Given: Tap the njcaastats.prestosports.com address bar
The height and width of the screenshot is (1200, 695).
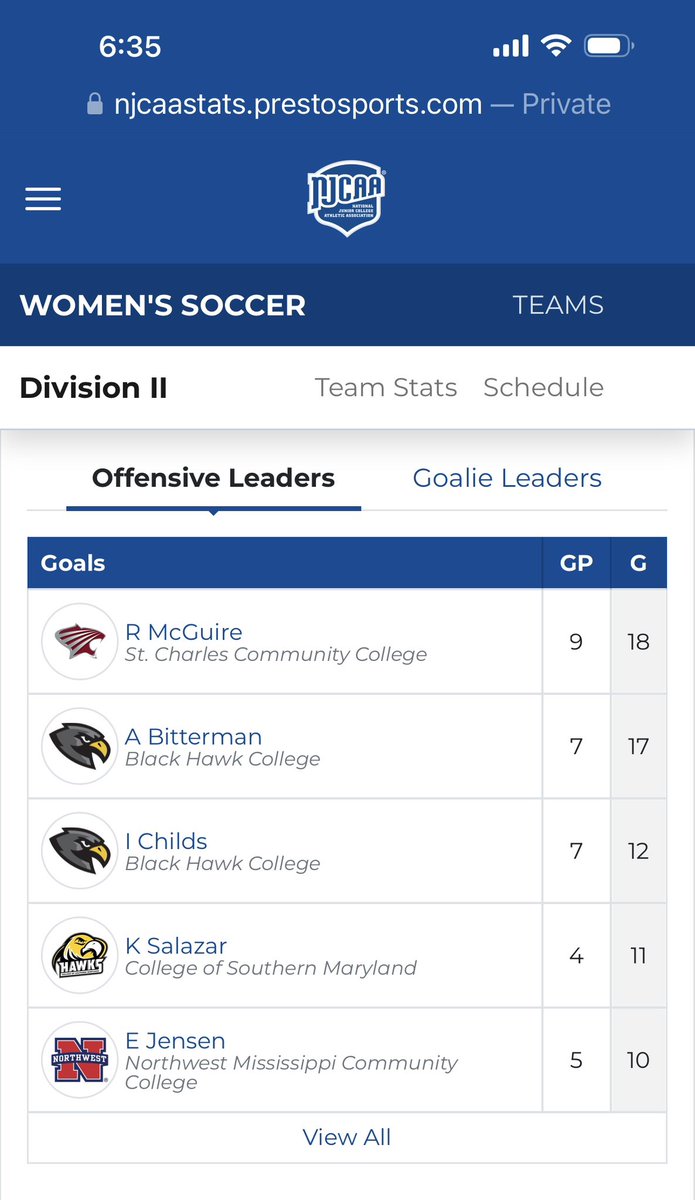Looking at the screenshot, I should click(298, 104).
